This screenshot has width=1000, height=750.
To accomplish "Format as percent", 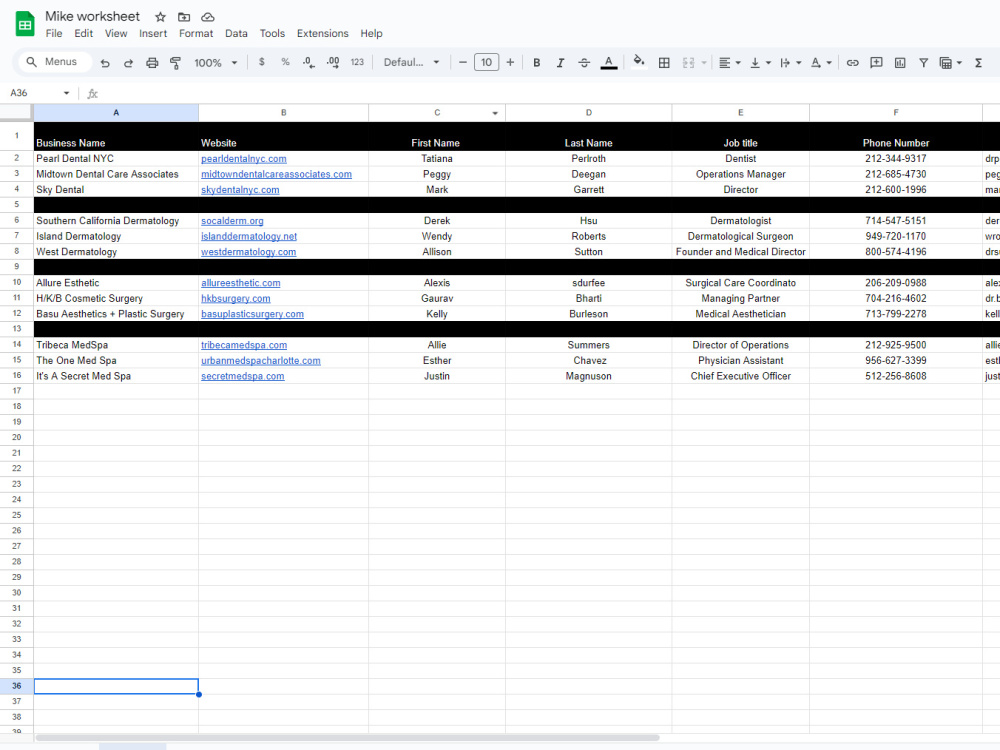I will pyautogui.click(x=285, y=62).
